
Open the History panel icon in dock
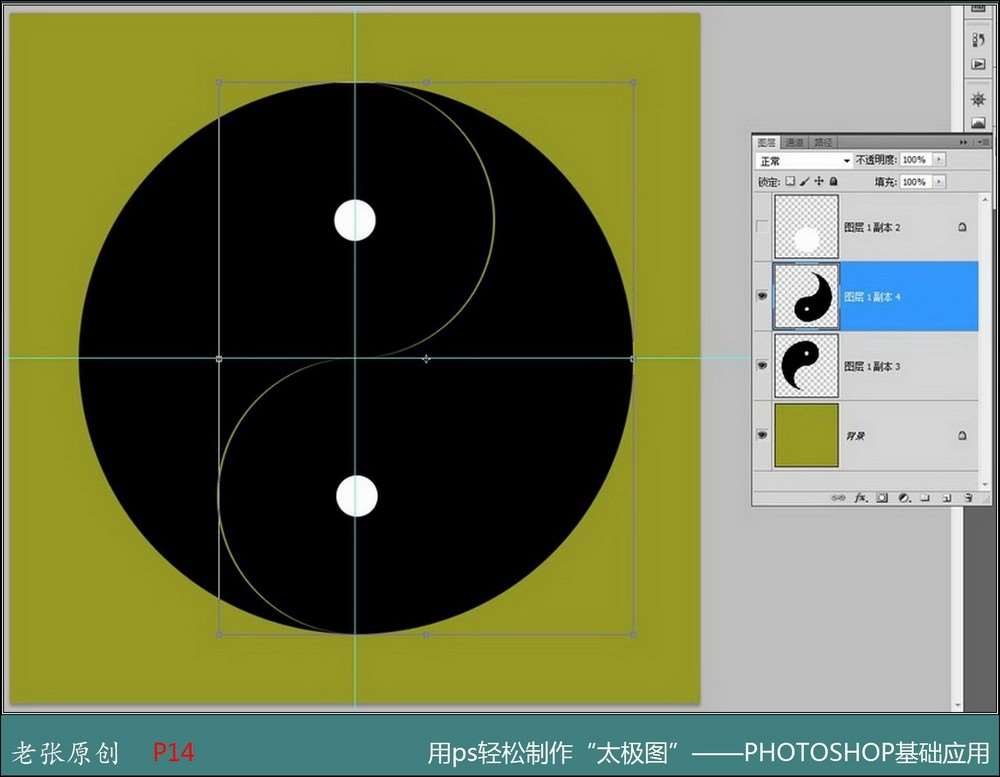pyautogui.click(x=979, y=40)
